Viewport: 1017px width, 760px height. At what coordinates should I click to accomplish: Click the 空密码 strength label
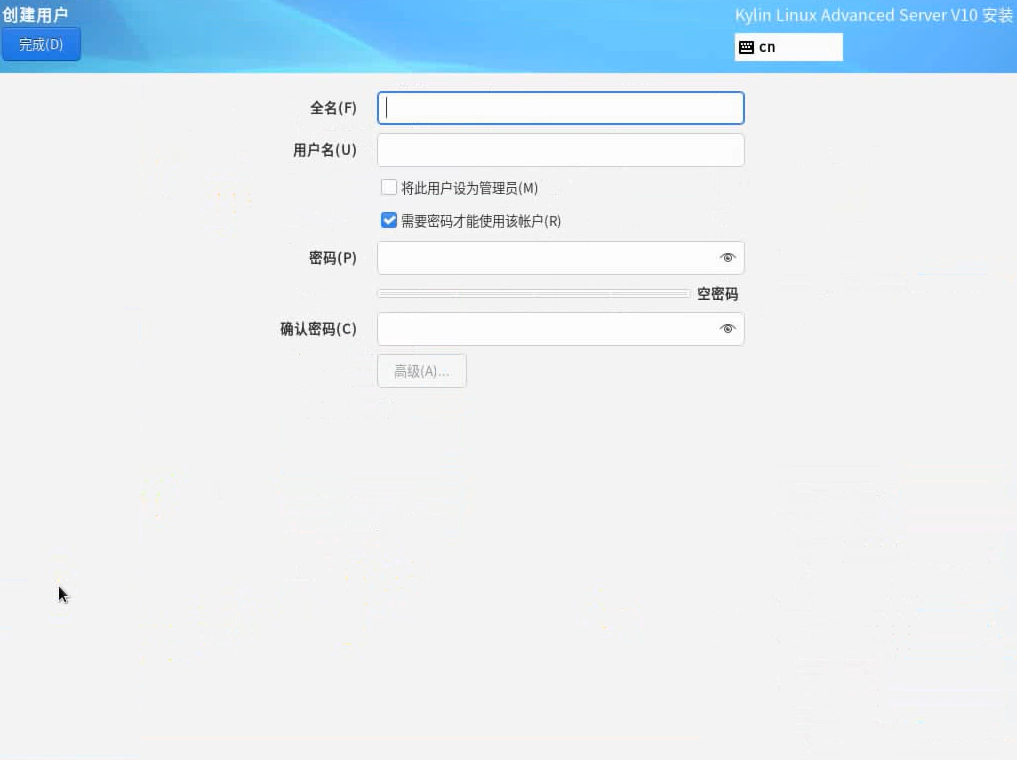(717, 294)
